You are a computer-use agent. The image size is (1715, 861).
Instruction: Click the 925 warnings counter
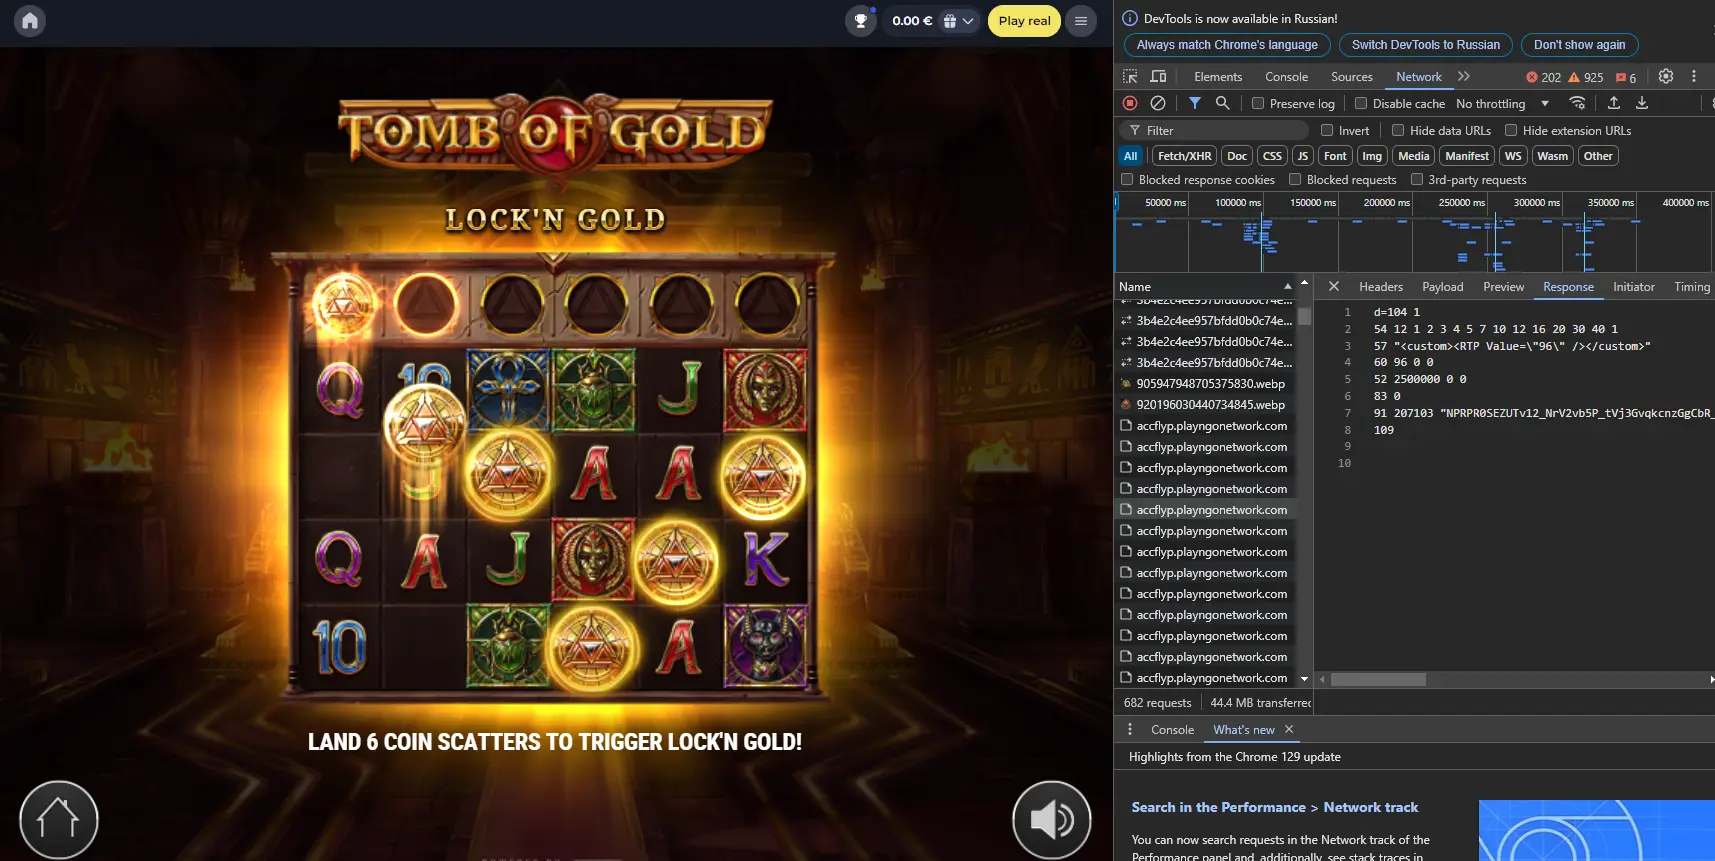[1586, 77]
